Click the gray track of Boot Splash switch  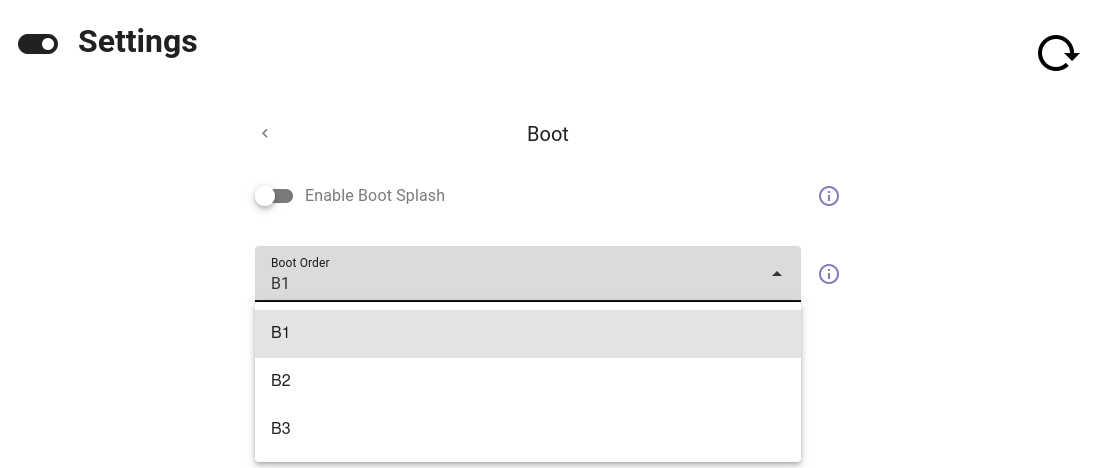coord(284,196)
